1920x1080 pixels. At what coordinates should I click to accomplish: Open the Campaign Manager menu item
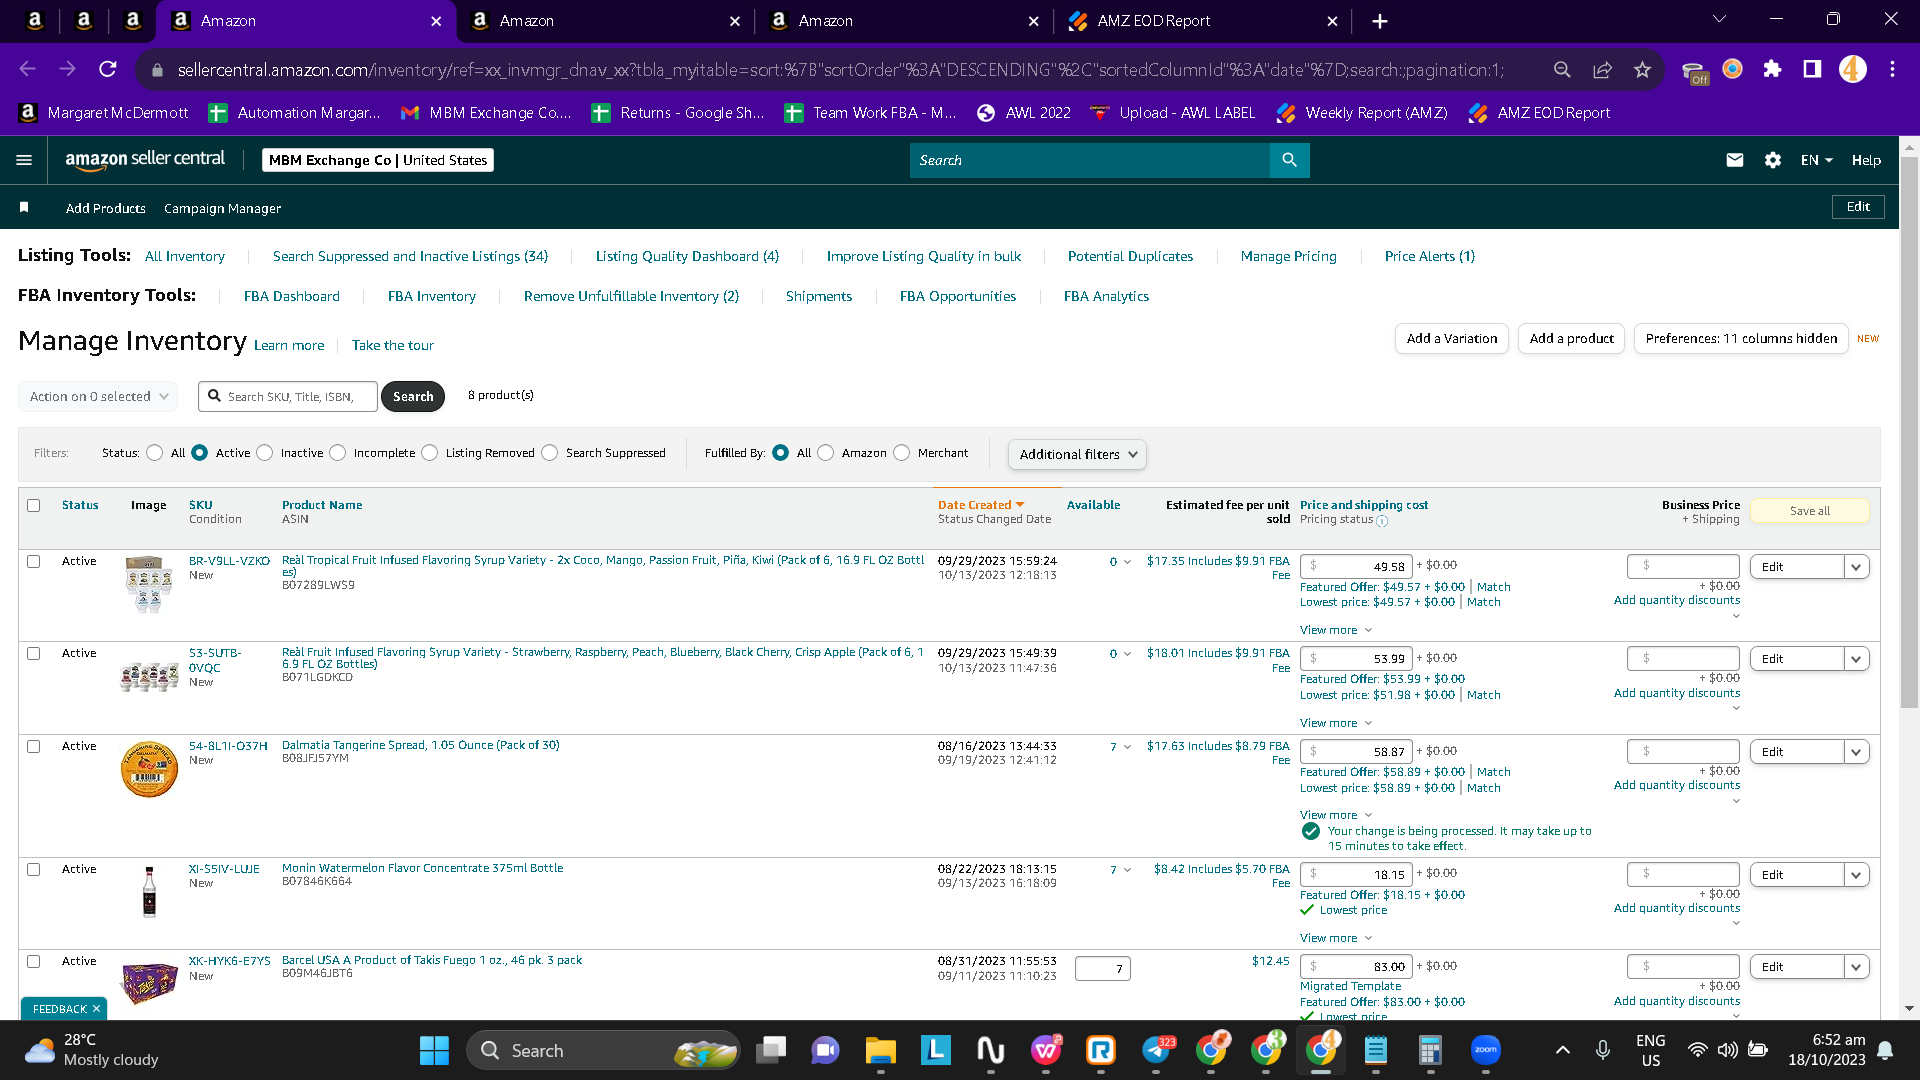click(222, 209)
